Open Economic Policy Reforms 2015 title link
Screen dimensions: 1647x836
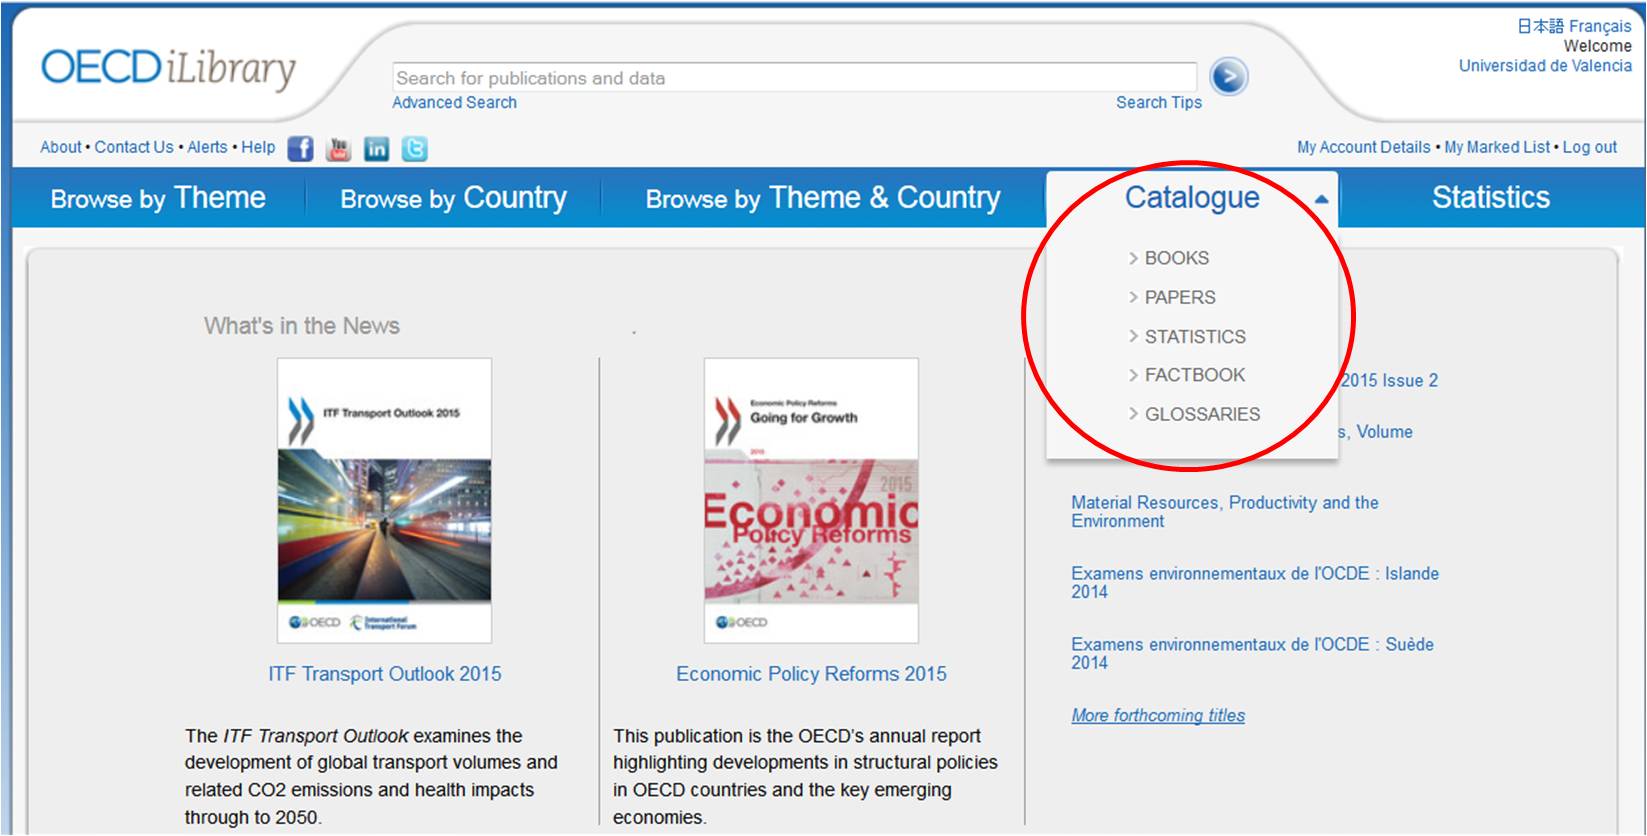point(811,674)
